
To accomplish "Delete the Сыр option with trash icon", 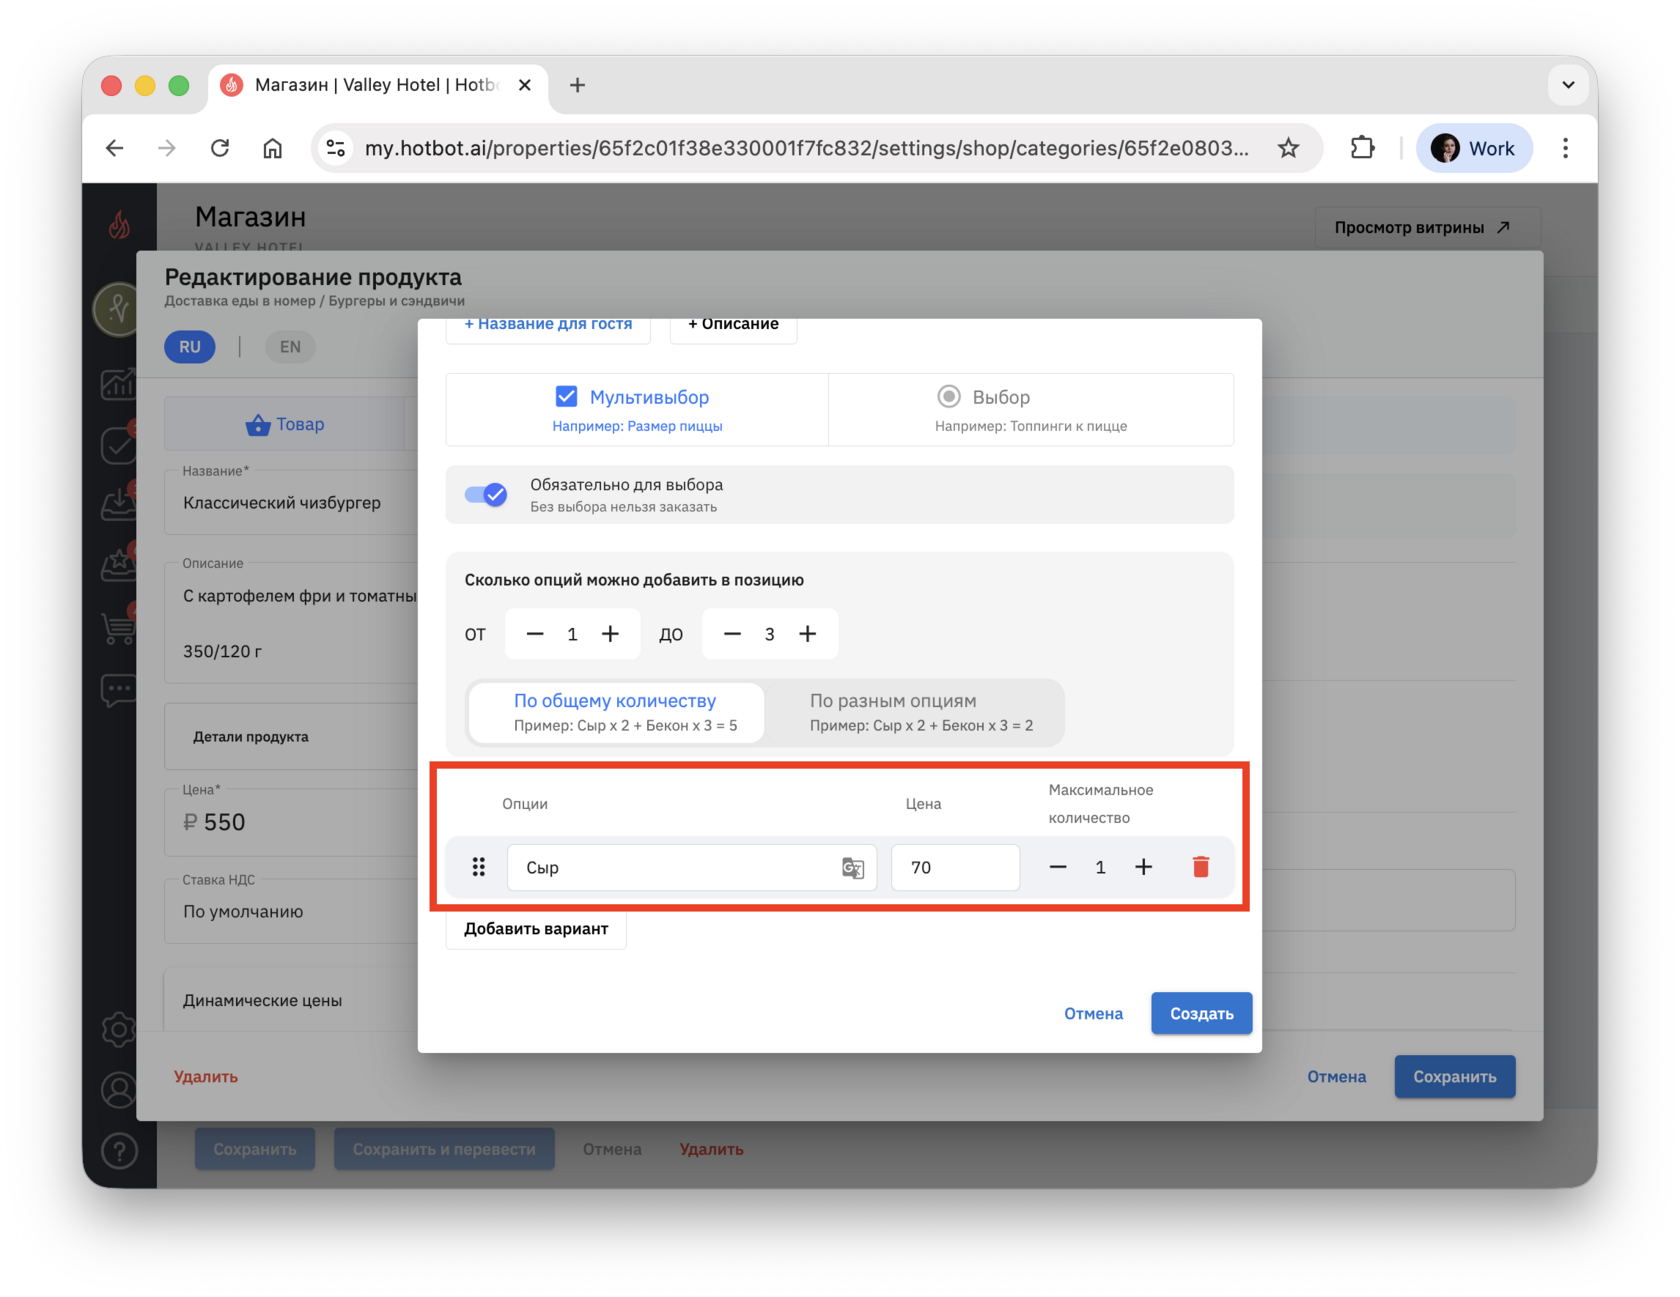I will point(1201,867).
